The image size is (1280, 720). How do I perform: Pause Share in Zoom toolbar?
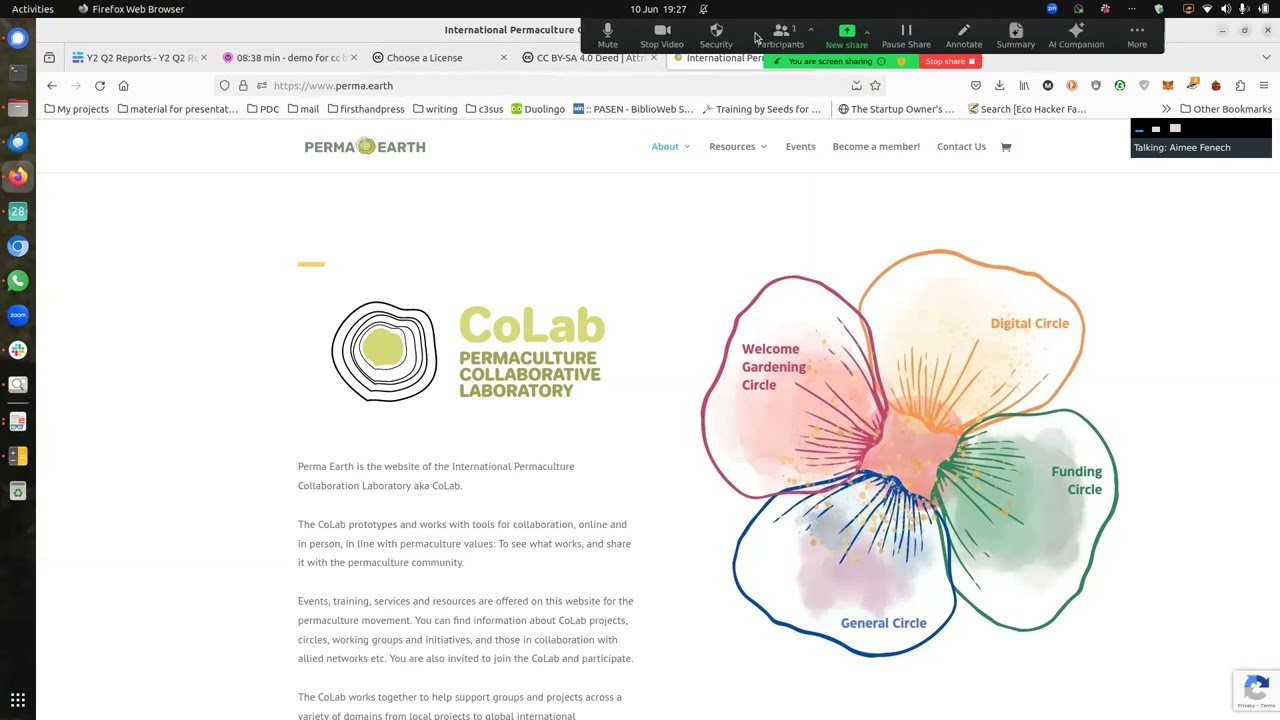click(x=906, y=36)
